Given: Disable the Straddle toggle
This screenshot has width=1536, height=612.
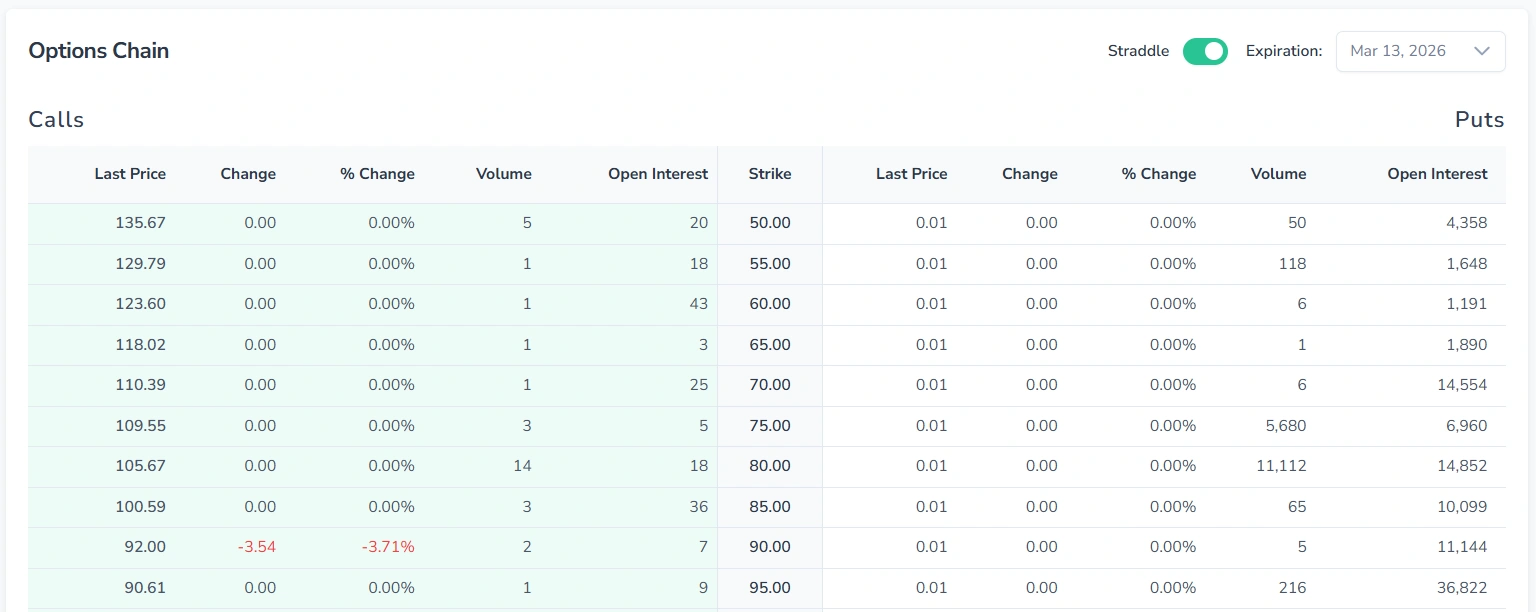Looking at the screenshot, I should (x=1205, y=50).
